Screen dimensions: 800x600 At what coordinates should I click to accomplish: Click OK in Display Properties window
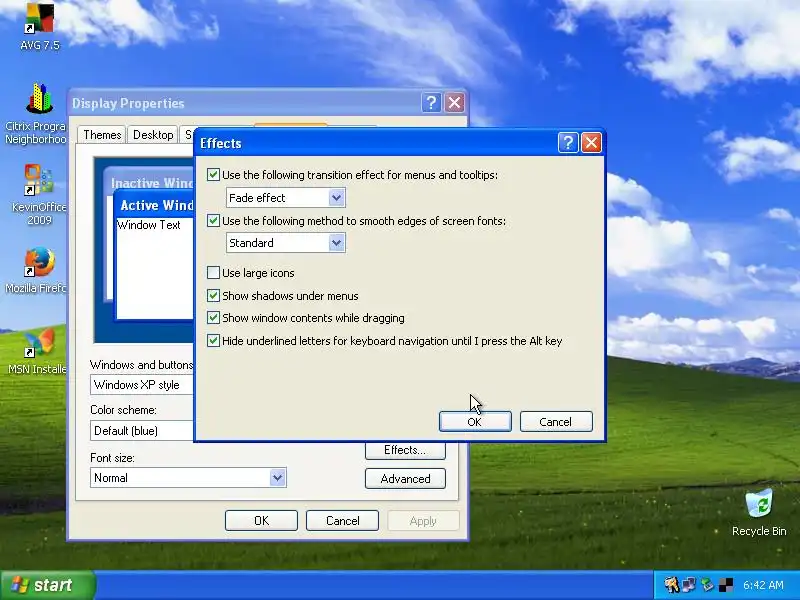pyautogui.click(x=261, y=520)
